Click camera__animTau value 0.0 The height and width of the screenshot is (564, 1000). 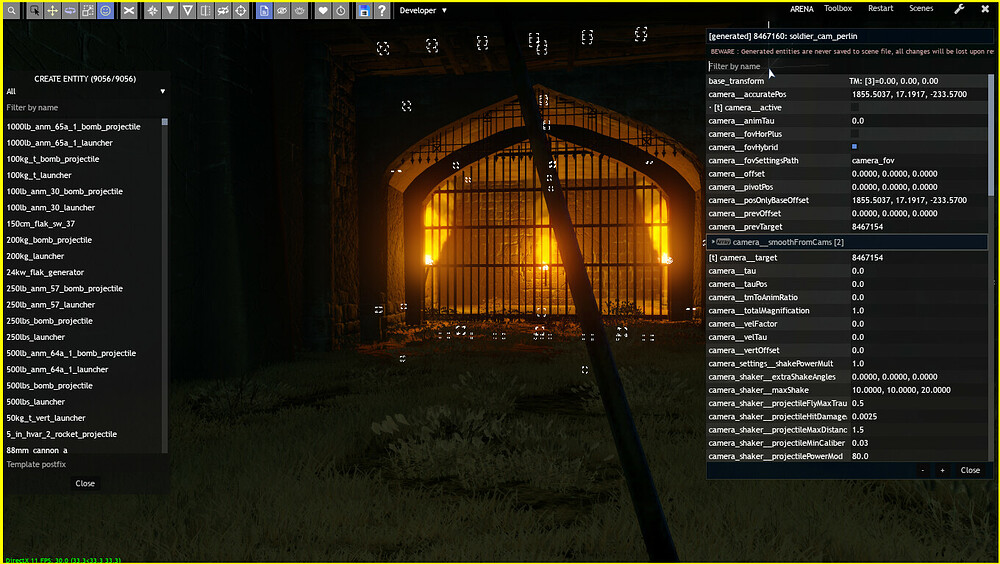tap(858, 121)
